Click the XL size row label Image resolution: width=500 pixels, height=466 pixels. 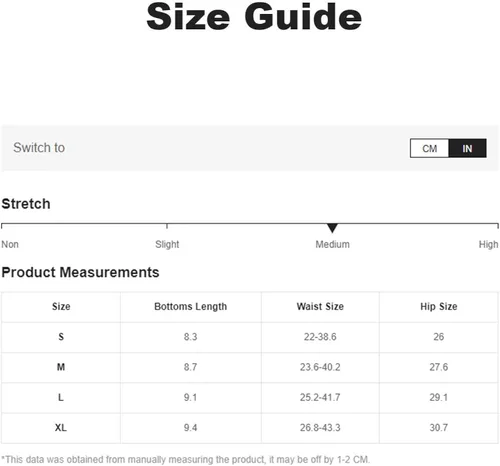coord(61,427)
